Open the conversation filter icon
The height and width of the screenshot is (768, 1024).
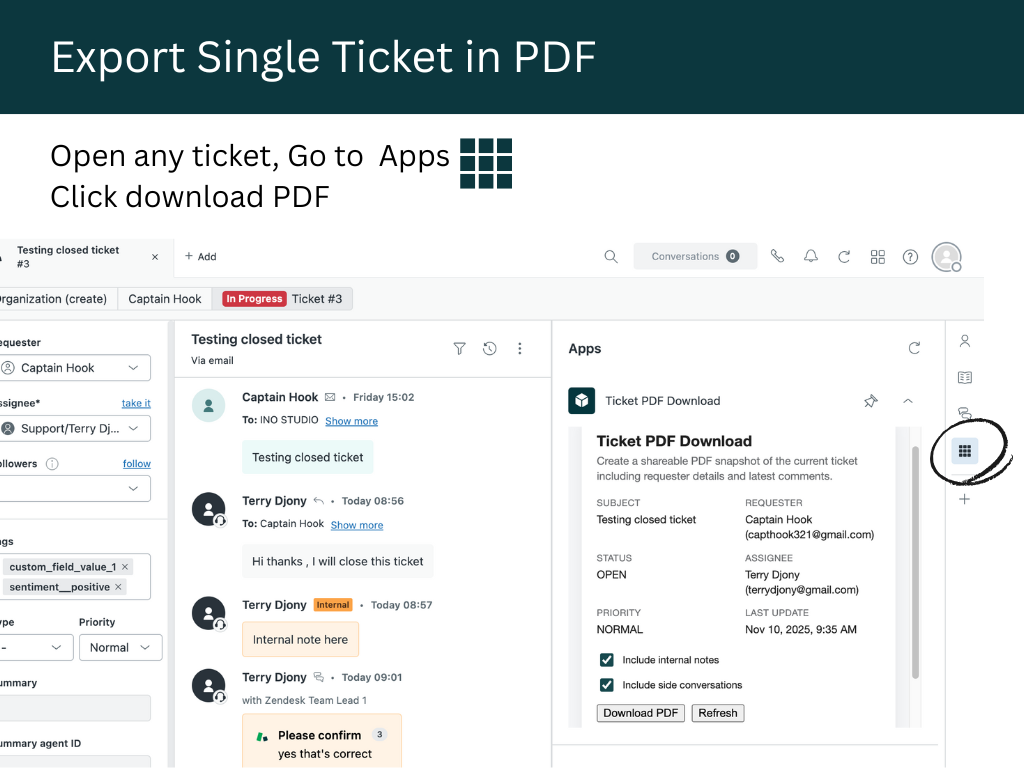pos(459,349)
